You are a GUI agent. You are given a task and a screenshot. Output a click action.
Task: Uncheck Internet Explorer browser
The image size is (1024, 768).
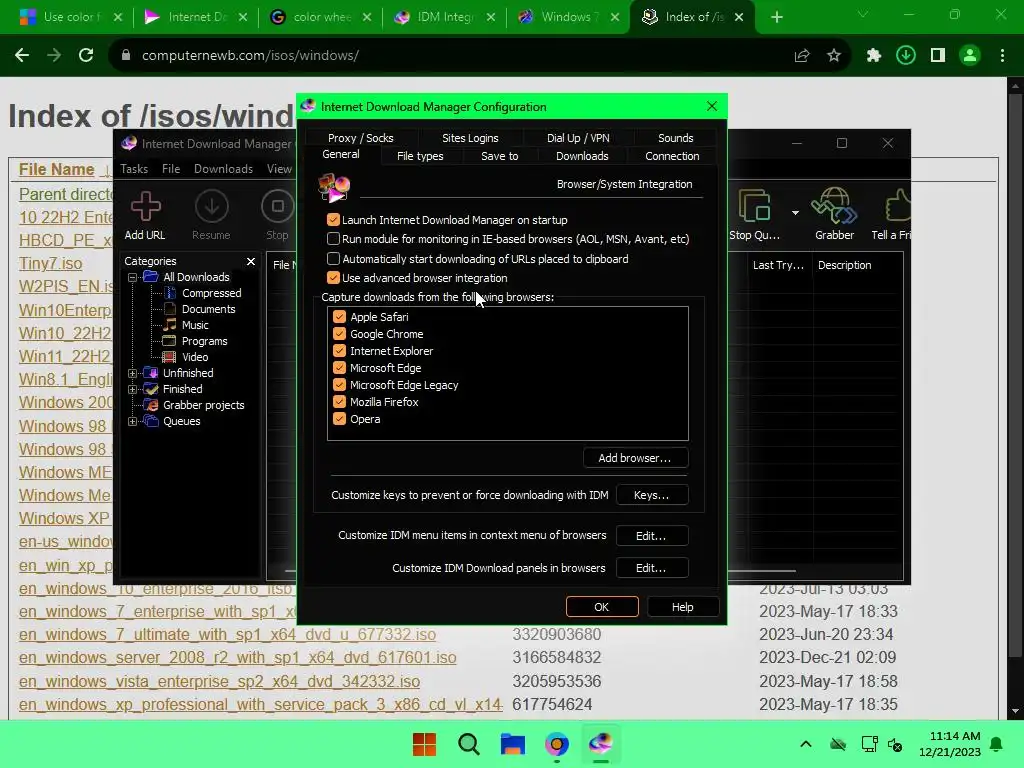[339, 351]
